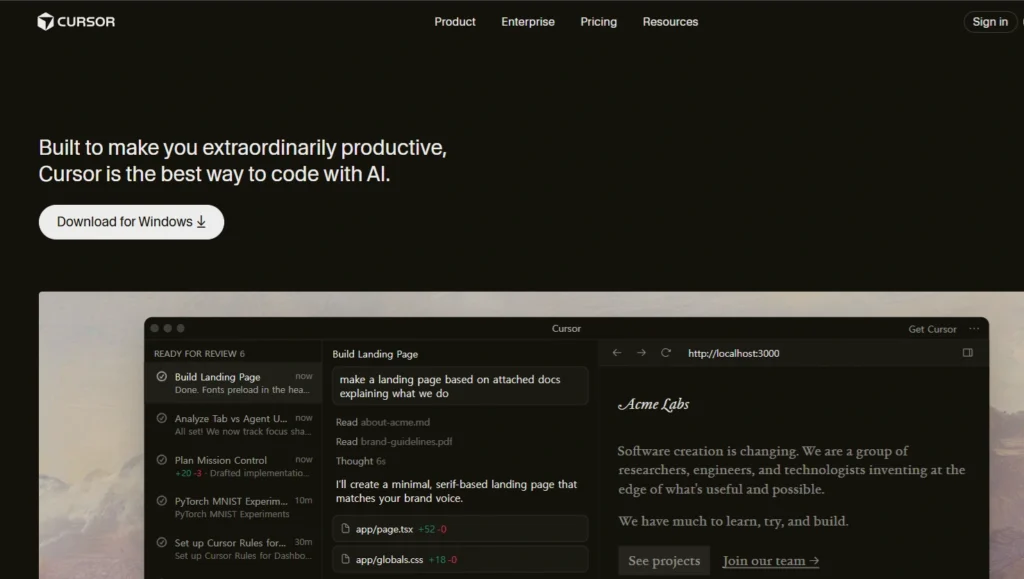Click back arrow in preview browser
The width and height of the screenshot is (1024, 579).
pos(616,352)
